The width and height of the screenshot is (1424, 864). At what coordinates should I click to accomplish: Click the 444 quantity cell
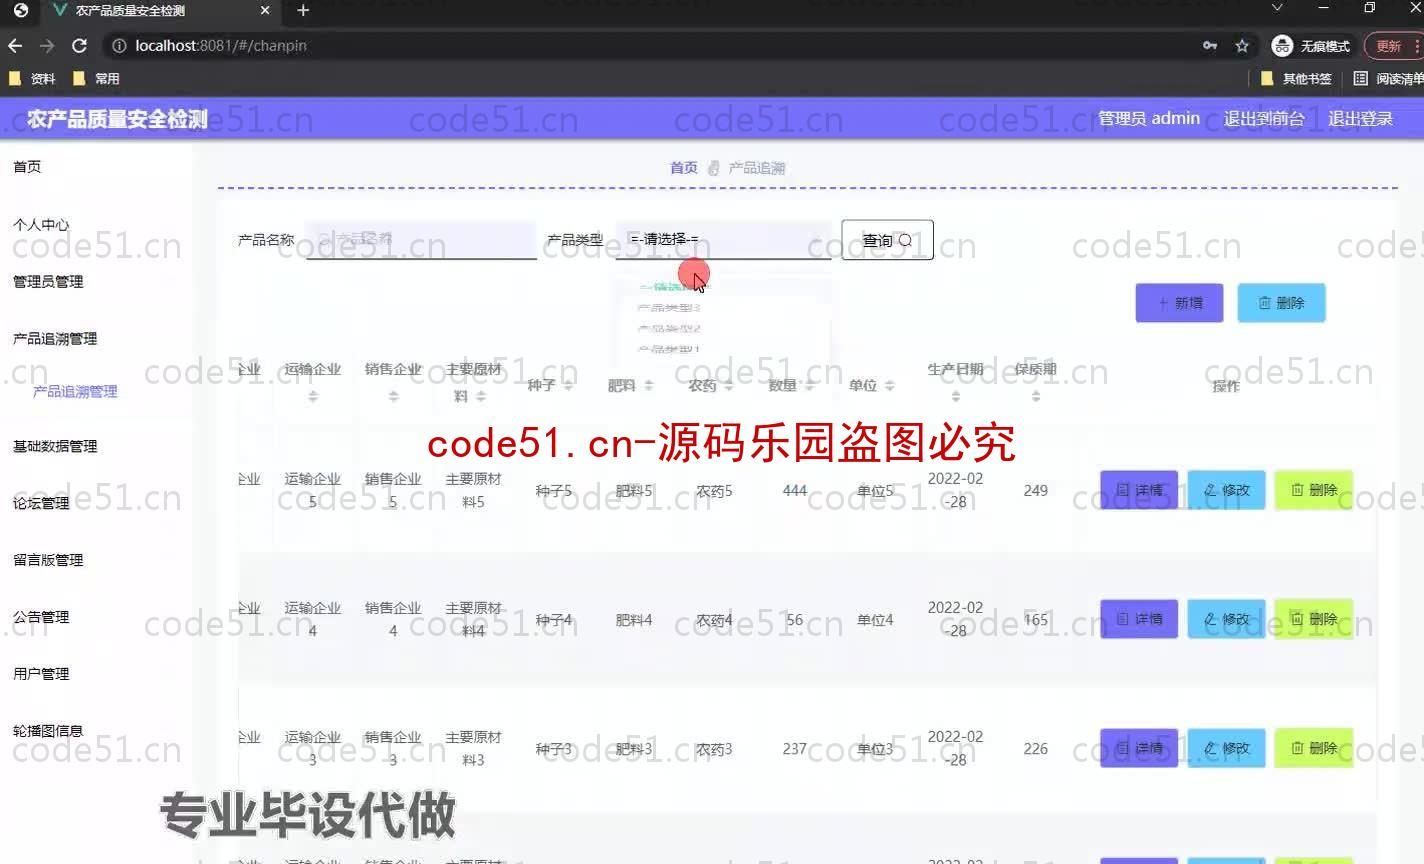click(x=795, y=491)
